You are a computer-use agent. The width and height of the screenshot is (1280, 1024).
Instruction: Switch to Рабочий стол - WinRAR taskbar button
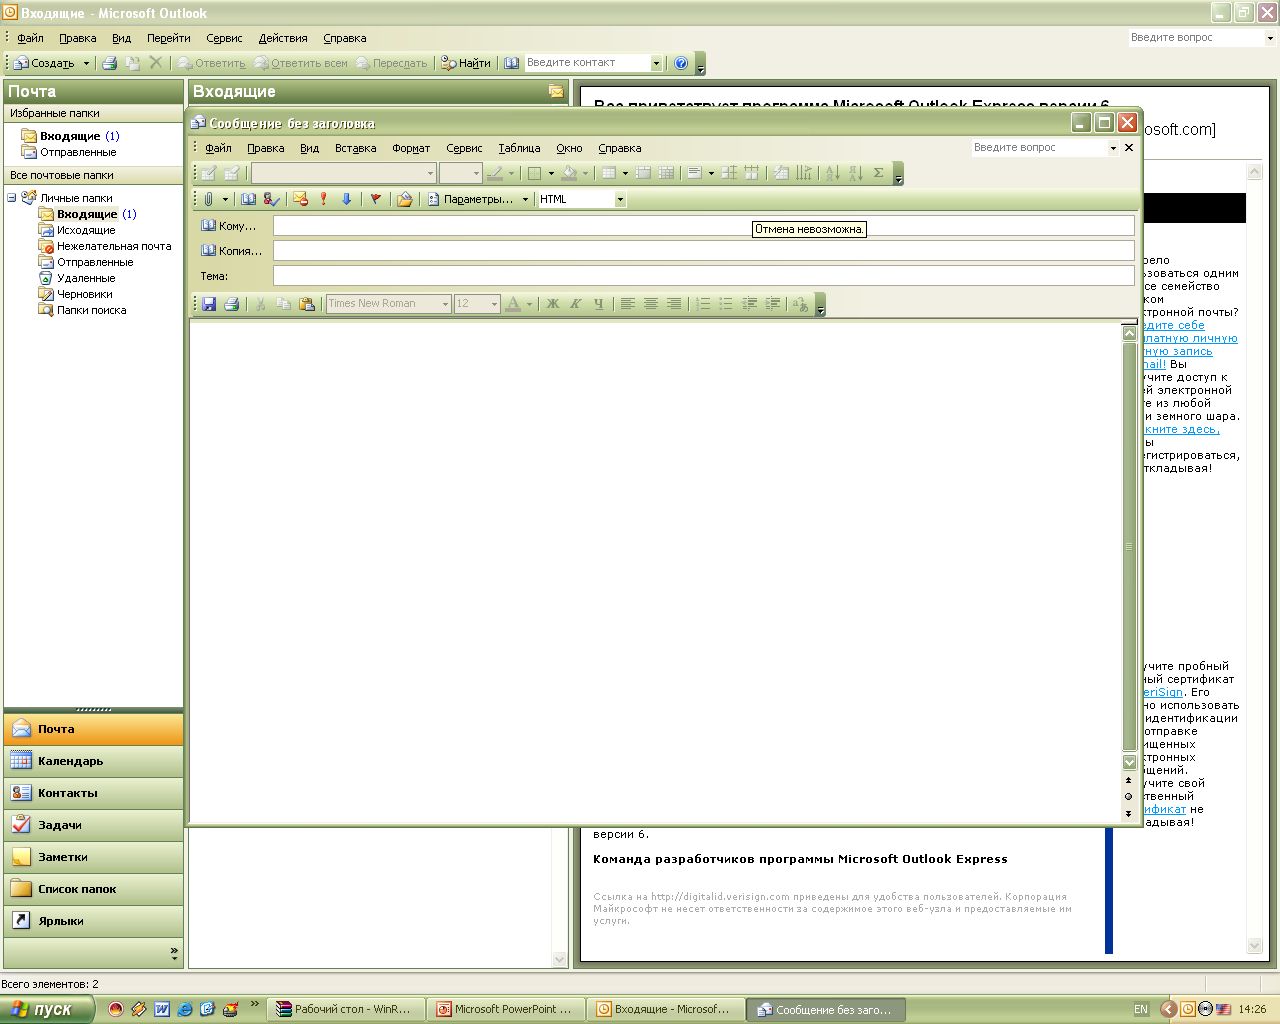pos(345,1010)
